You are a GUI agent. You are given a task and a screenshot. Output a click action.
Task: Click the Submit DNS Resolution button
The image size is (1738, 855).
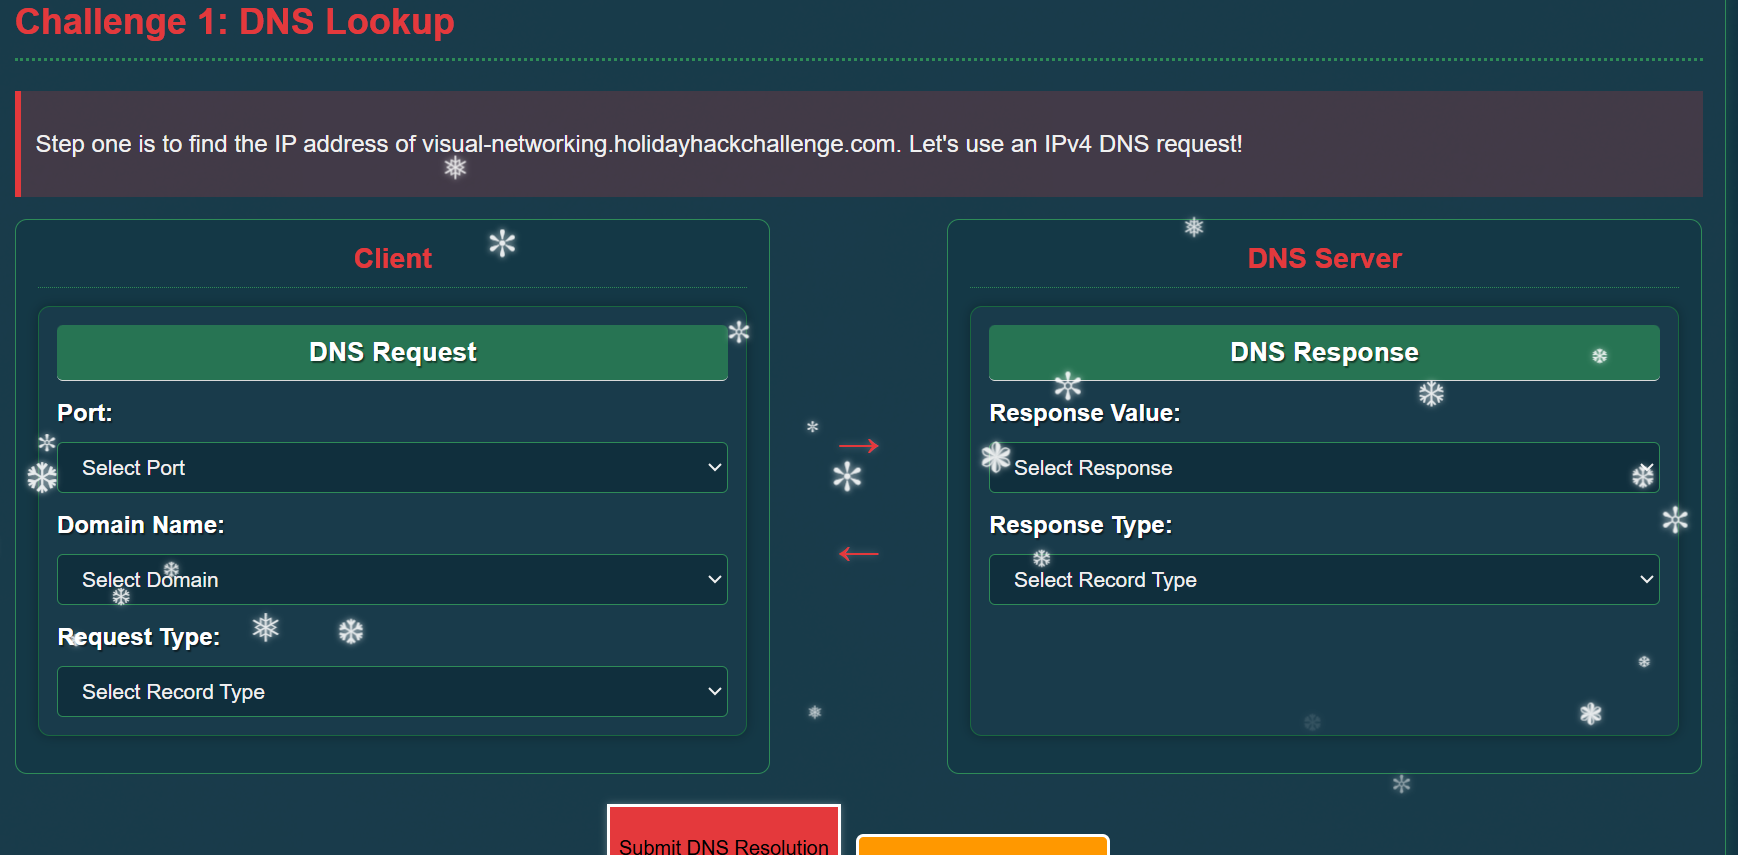click(724, 831)
